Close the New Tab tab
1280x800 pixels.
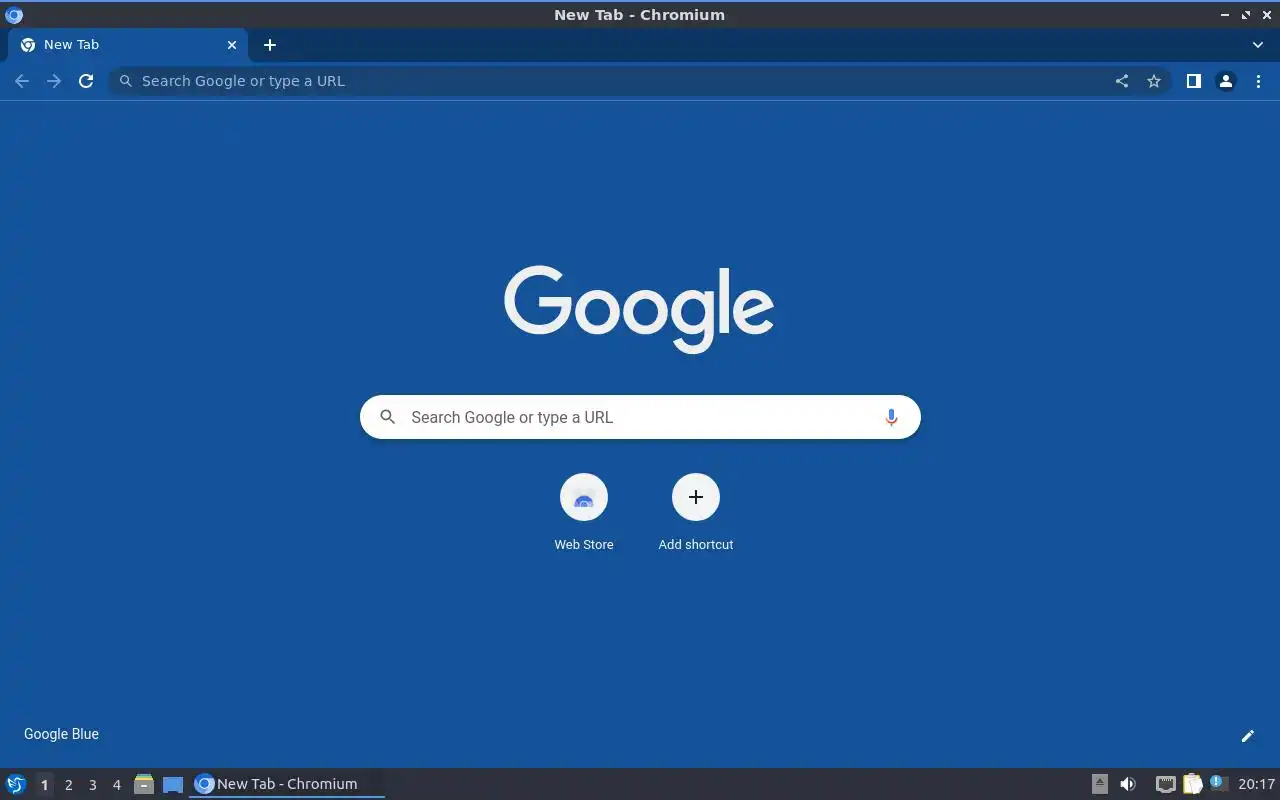click(232, 45)
